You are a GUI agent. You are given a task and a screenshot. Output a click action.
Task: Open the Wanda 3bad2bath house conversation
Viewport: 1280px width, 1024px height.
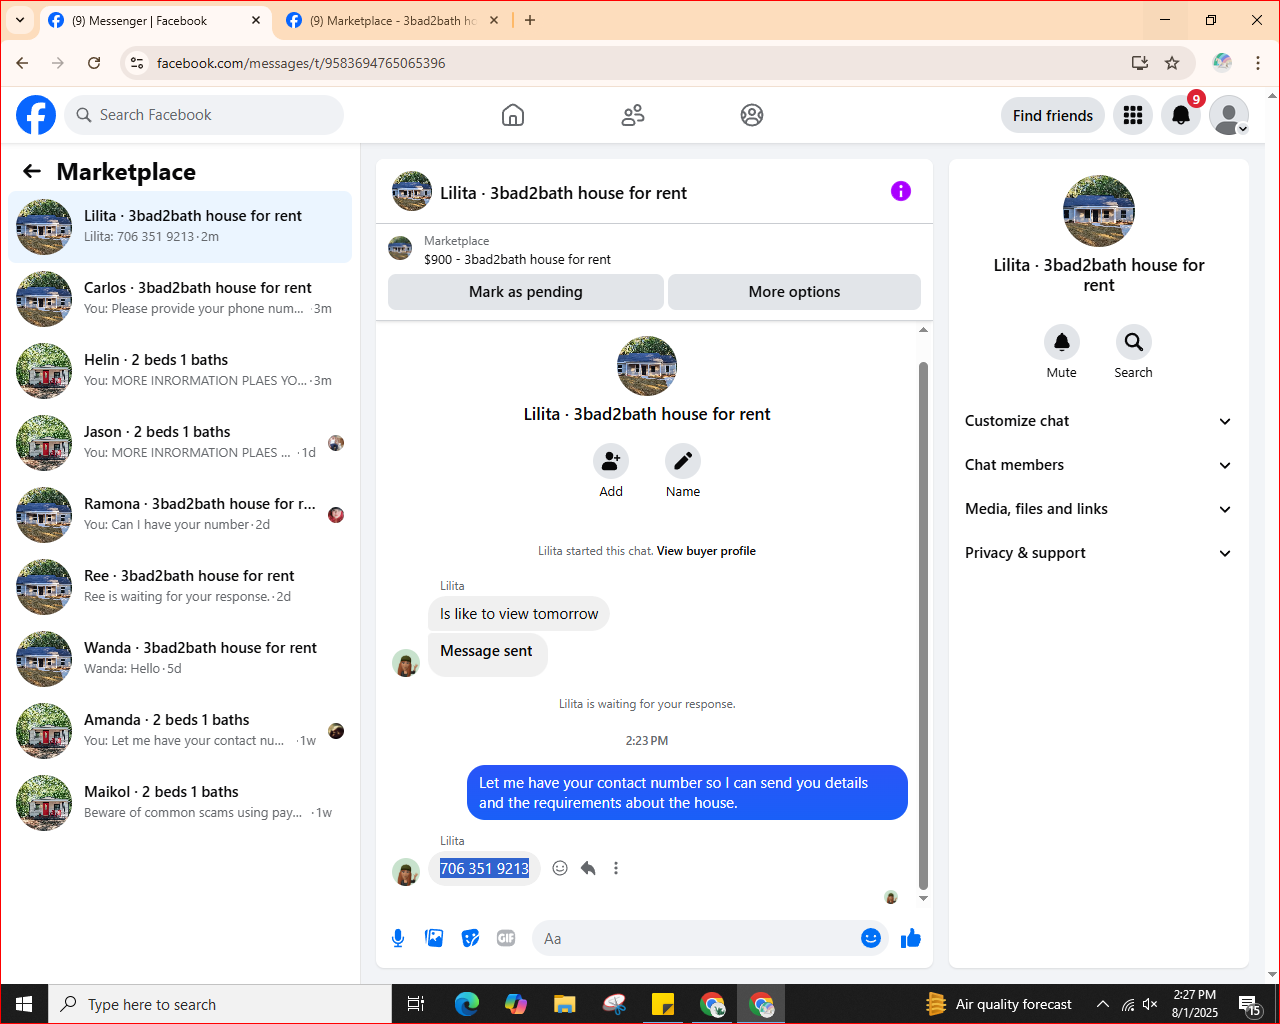point(180,659)
